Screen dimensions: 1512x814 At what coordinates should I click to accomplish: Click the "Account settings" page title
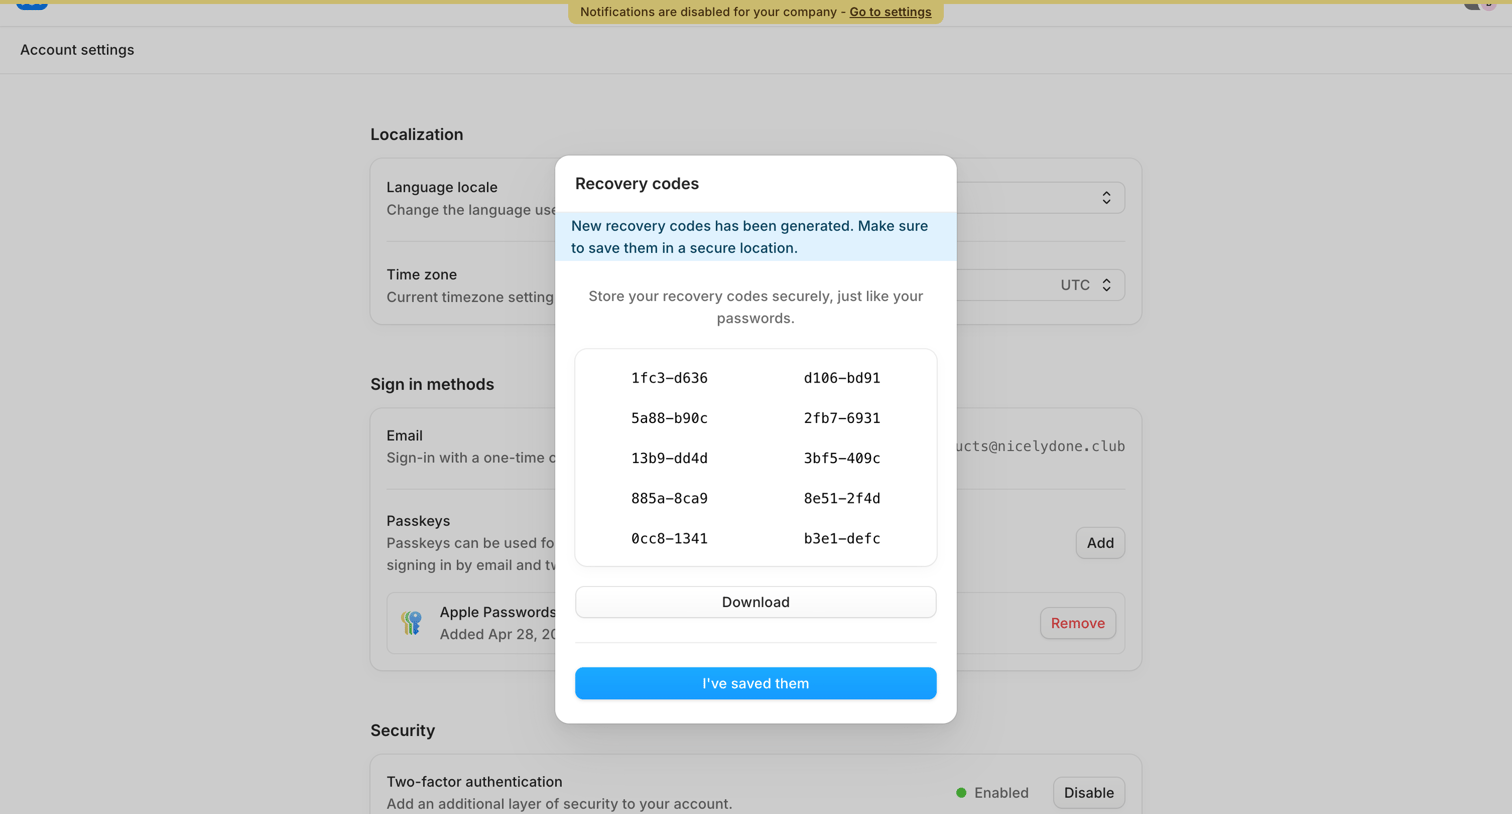[77, 50]
